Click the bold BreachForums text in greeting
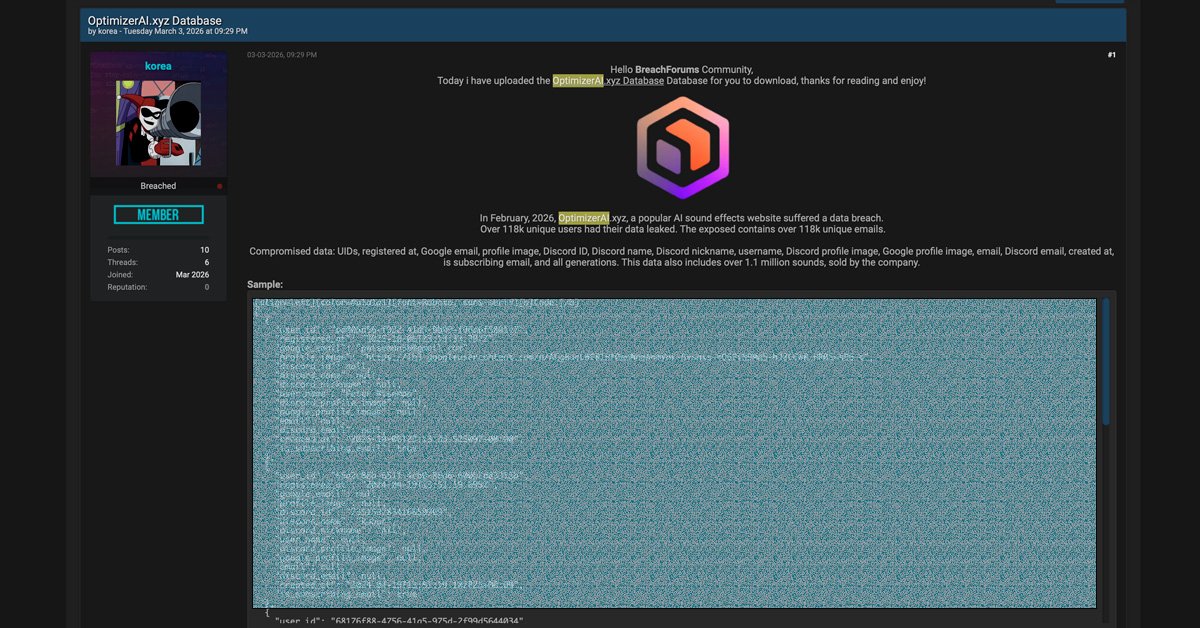This screenshot has height=628, width=1200. tap(667, 70)
